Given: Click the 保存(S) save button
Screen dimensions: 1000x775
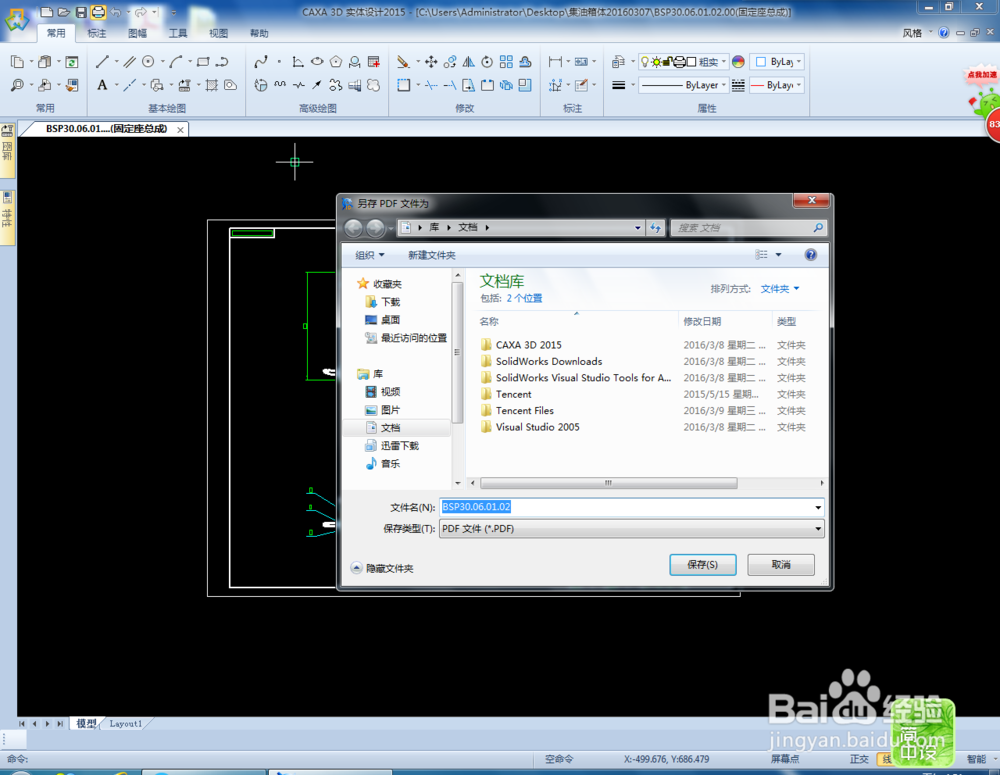Looking at the screenshot, I should point(703,565).
